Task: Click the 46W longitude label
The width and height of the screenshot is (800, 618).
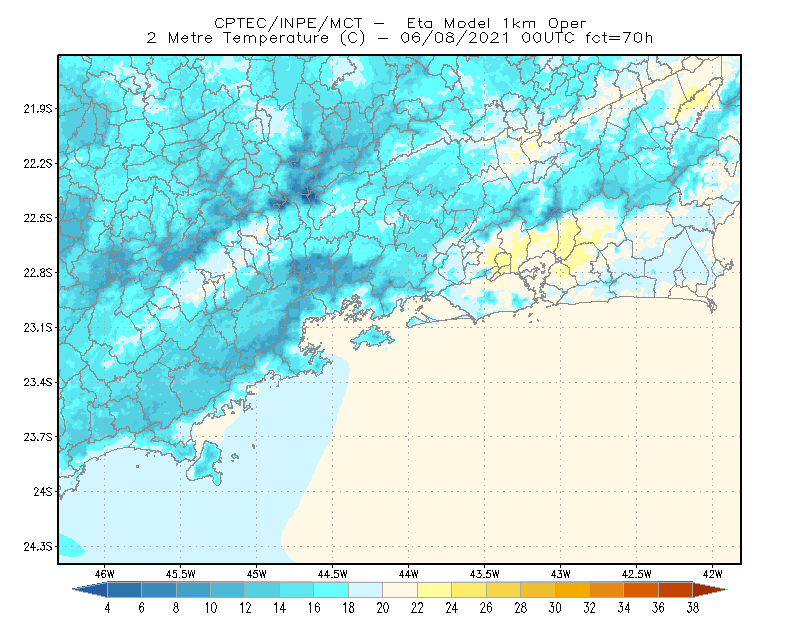Action: (x=104, y=574)
